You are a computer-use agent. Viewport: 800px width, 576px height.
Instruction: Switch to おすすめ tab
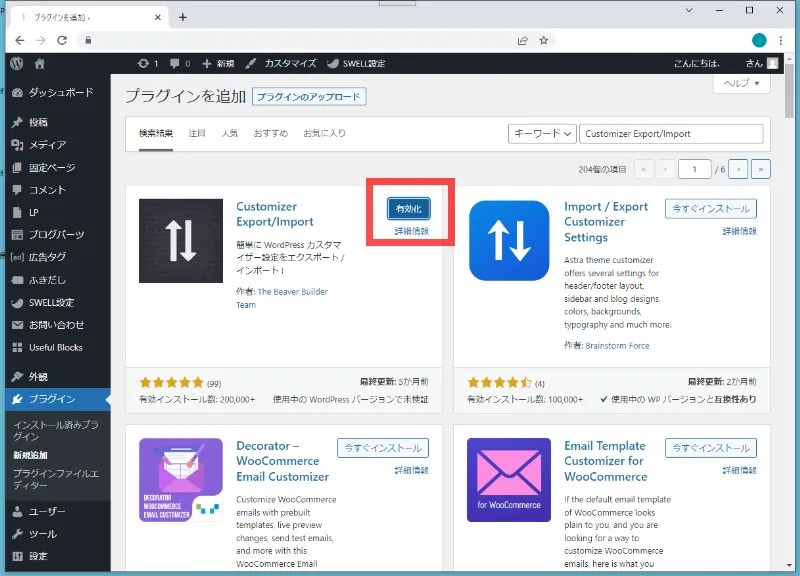[271, 134]
